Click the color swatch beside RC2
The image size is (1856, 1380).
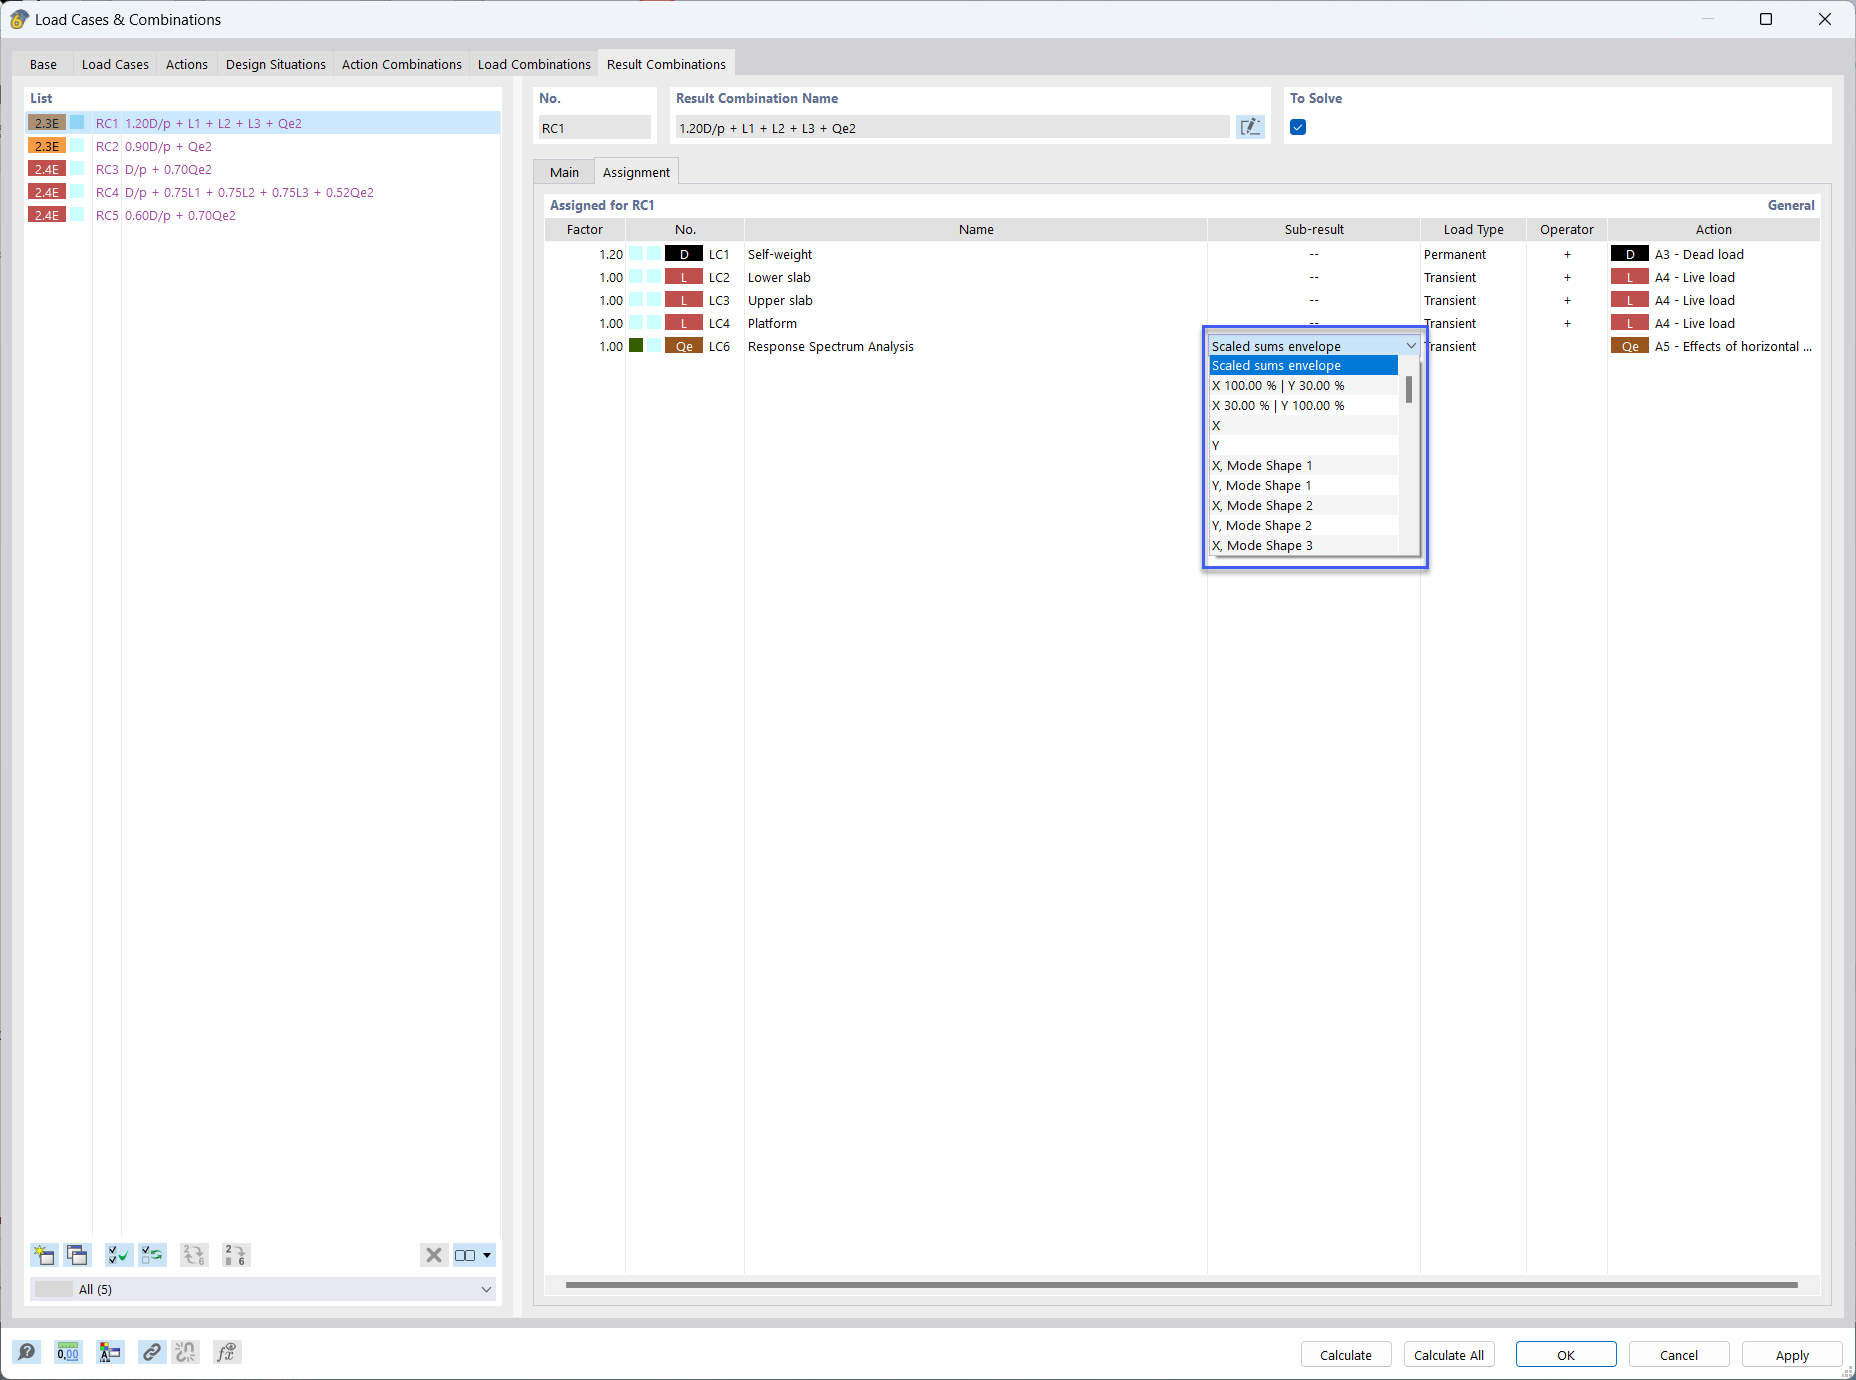pos(78,146)
